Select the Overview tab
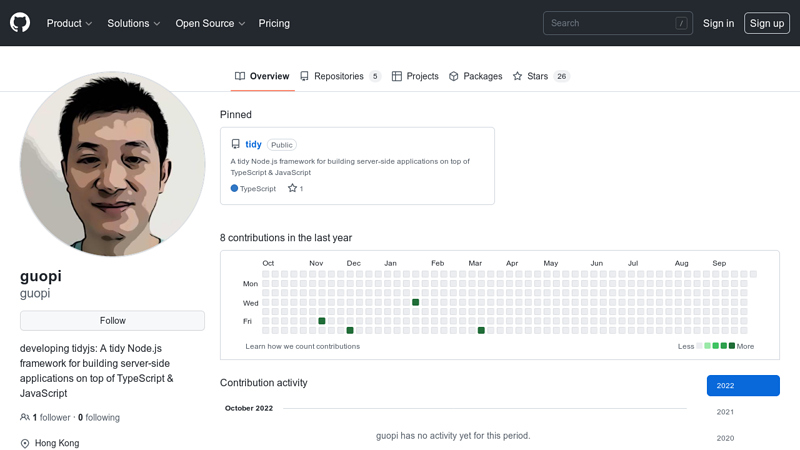800x450 pixels. pos(262,76)
